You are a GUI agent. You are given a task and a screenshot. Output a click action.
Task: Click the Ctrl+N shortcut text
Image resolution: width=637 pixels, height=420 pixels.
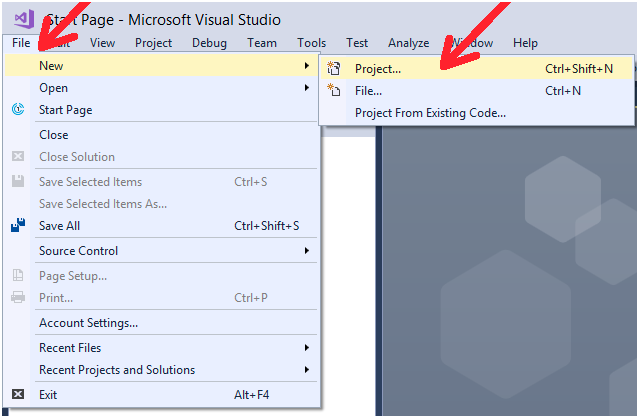tap(563, 91)
